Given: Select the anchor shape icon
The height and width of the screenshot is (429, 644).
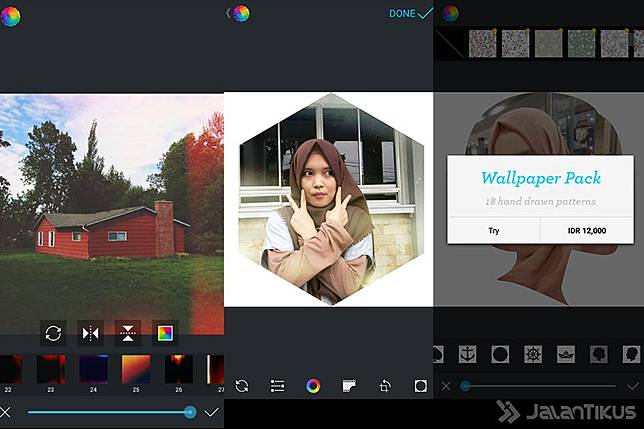Looking at the screenshot, I should [467, 354].
